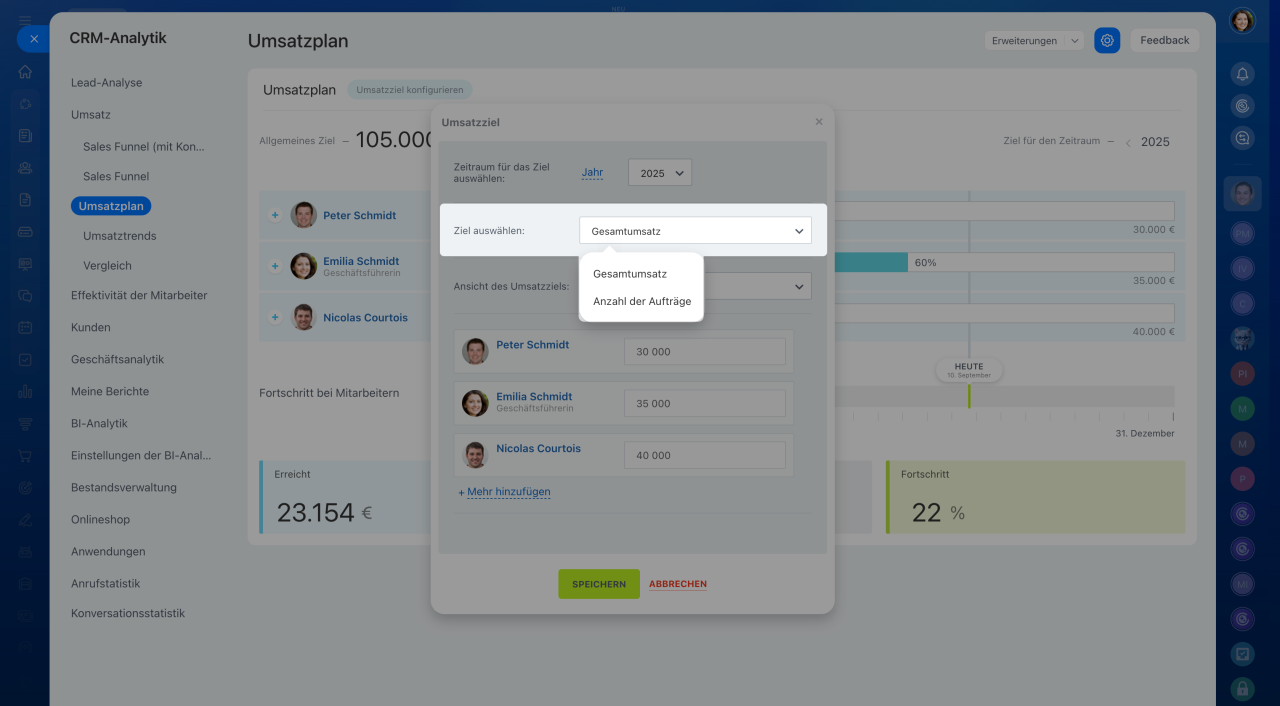The width and height of the screenshot is (1280, 706).
Task: Open Anrufstatistik menu item
Action: (x=105, y=583)
